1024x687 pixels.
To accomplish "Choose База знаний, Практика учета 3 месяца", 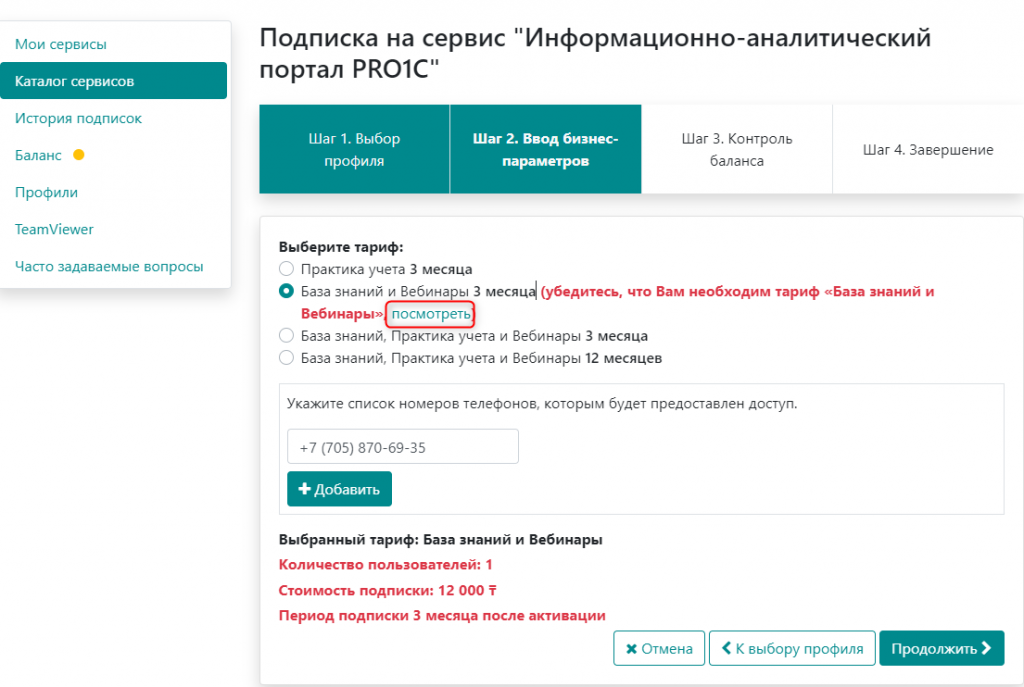I will (286, 336).
